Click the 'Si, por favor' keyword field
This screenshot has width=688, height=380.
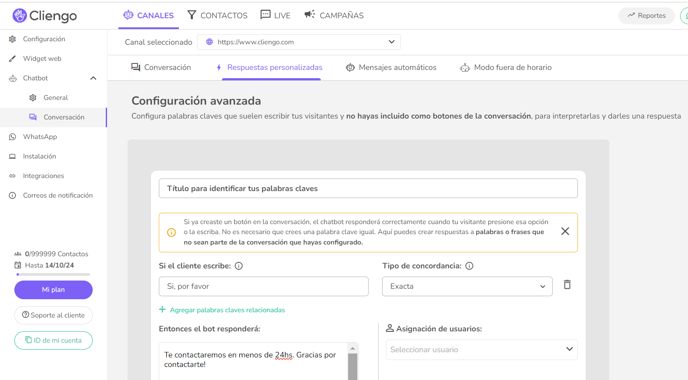(264, 286)
